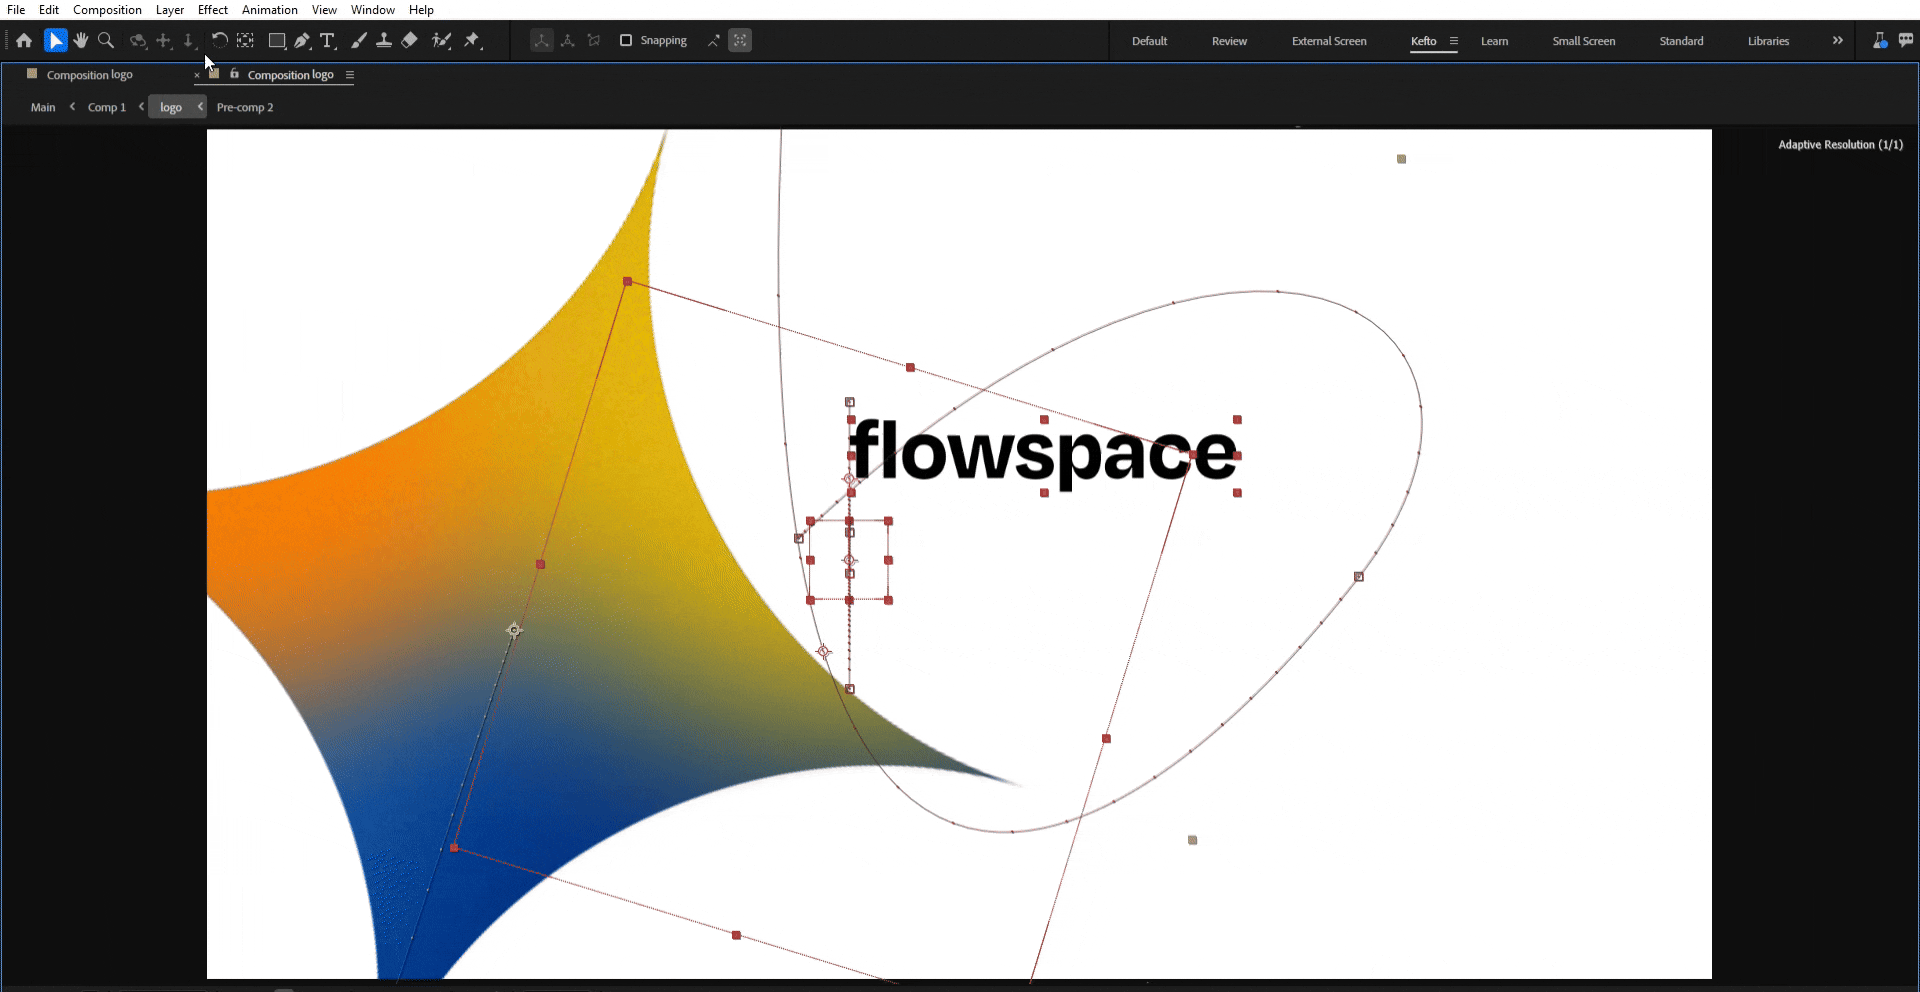
Task: Open the View menu
Action: click(324, 10)
